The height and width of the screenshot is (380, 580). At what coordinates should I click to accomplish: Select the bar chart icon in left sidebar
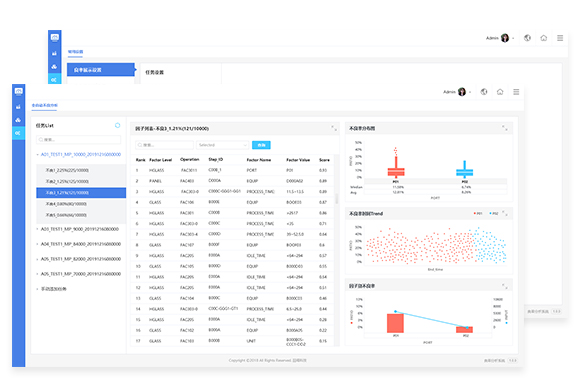point(18,107)
